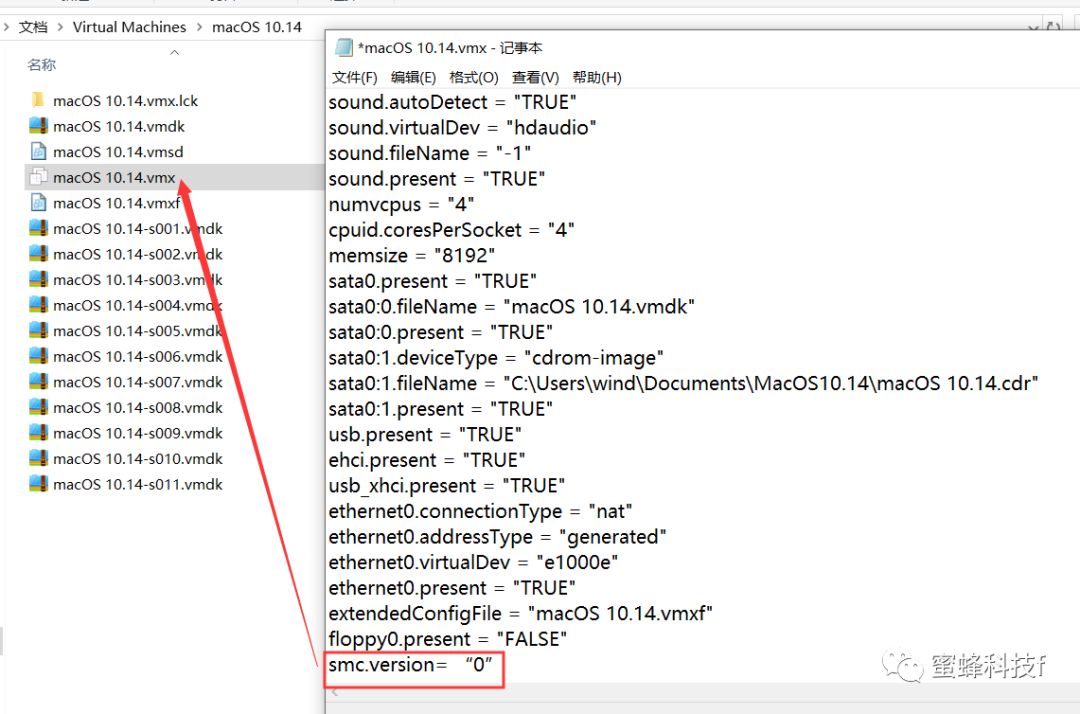Screen dimensions: 1080x714
Task: Click the macOS 10.14-s006.vmdk file icon
Action: [x=38, y=356]
